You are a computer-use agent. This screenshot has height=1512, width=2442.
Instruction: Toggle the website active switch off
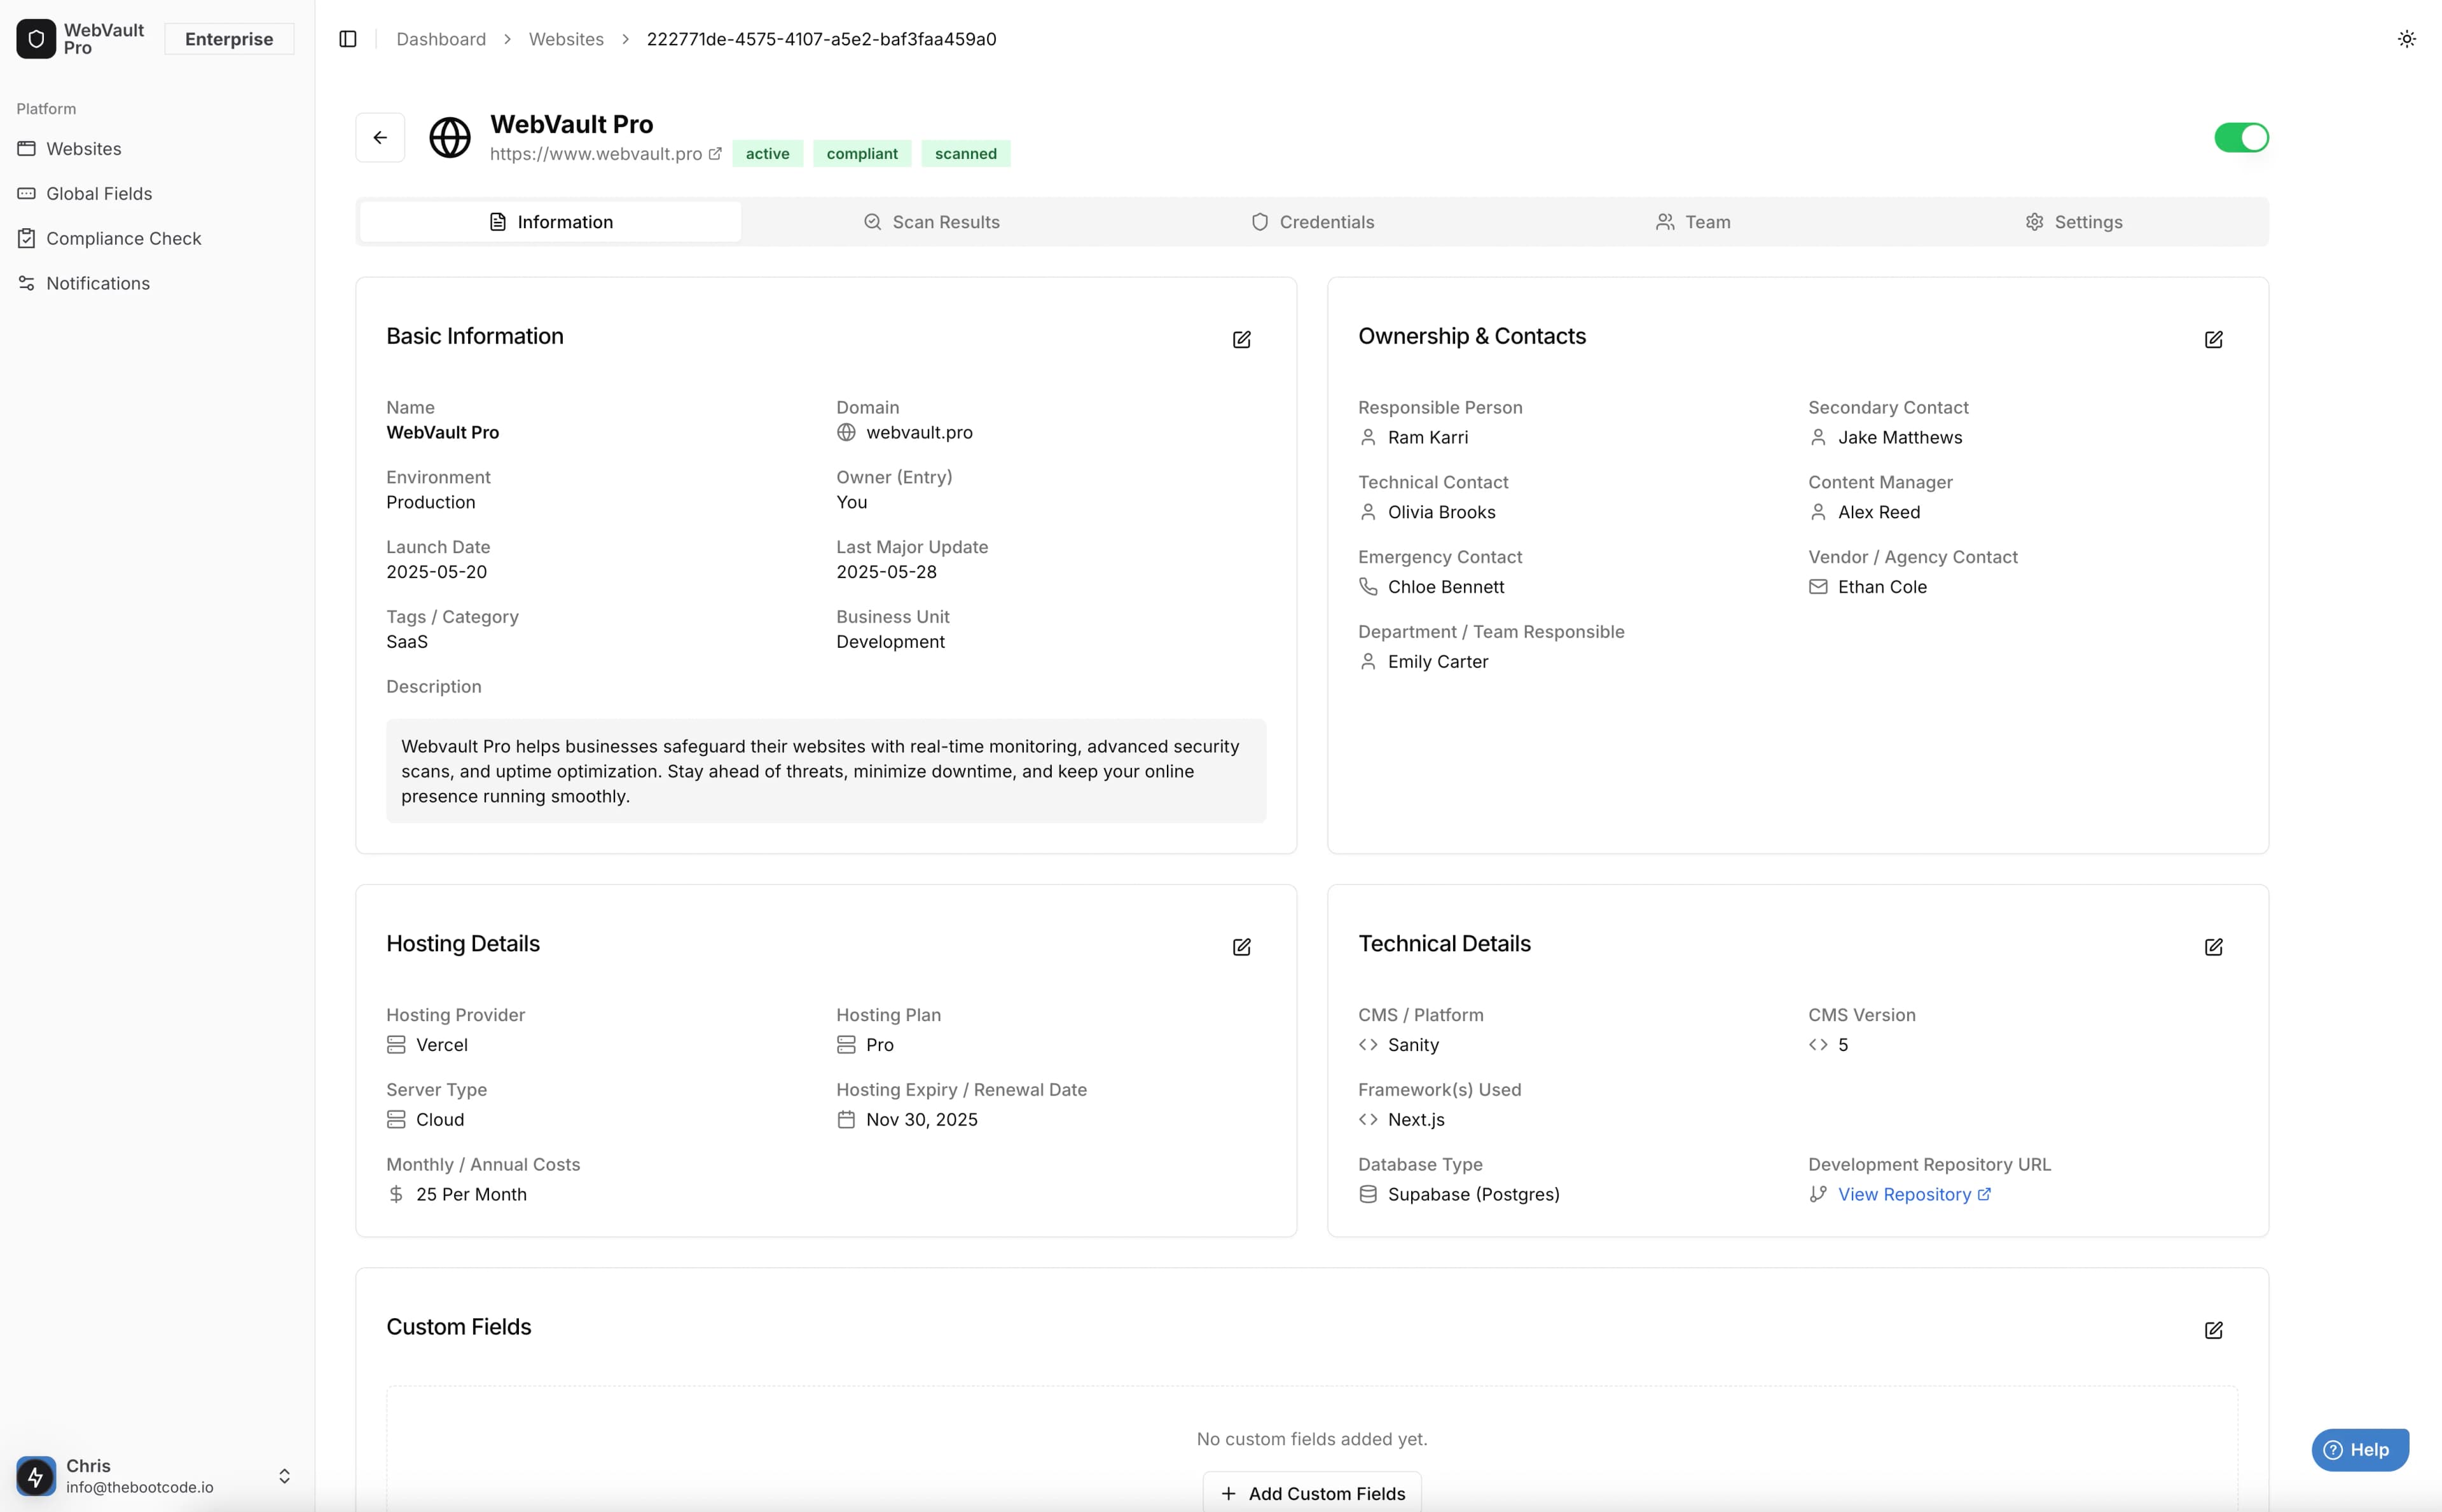pyautogui.click(x=2241, y=138)
